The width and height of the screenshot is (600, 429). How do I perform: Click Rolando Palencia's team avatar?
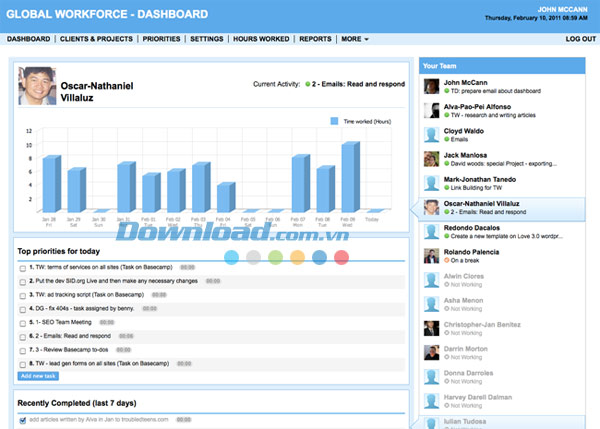click(431, 255)
